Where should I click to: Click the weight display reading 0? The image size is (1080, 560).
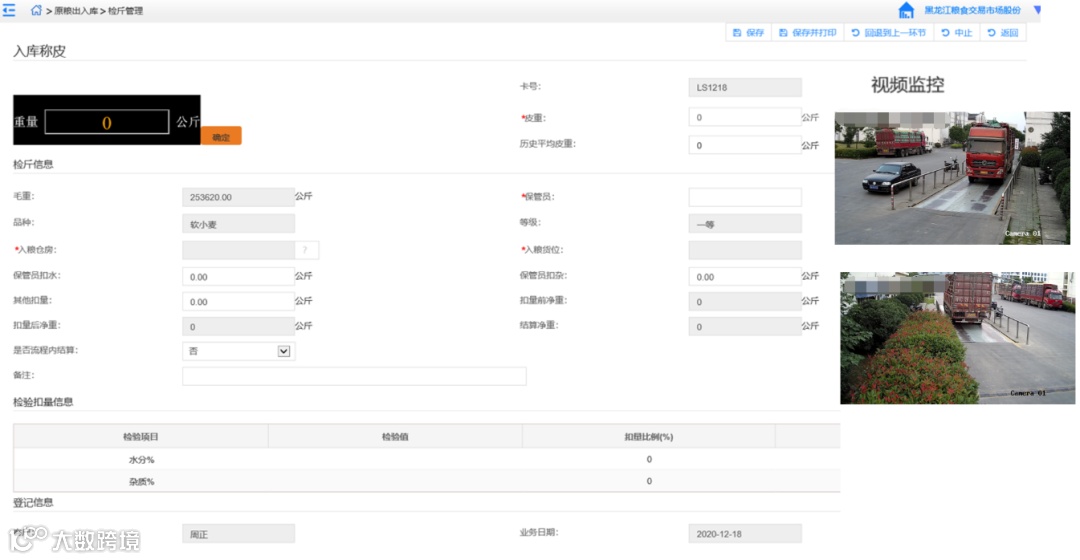click(107, 123)
